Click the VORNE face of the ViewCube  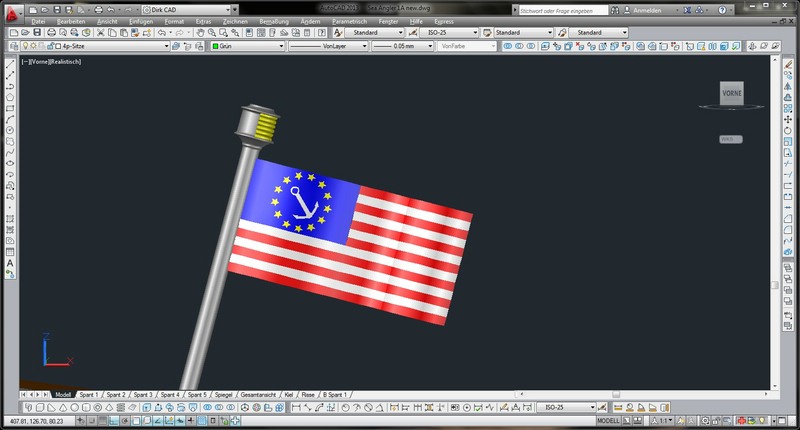click(x=732, y=93)
